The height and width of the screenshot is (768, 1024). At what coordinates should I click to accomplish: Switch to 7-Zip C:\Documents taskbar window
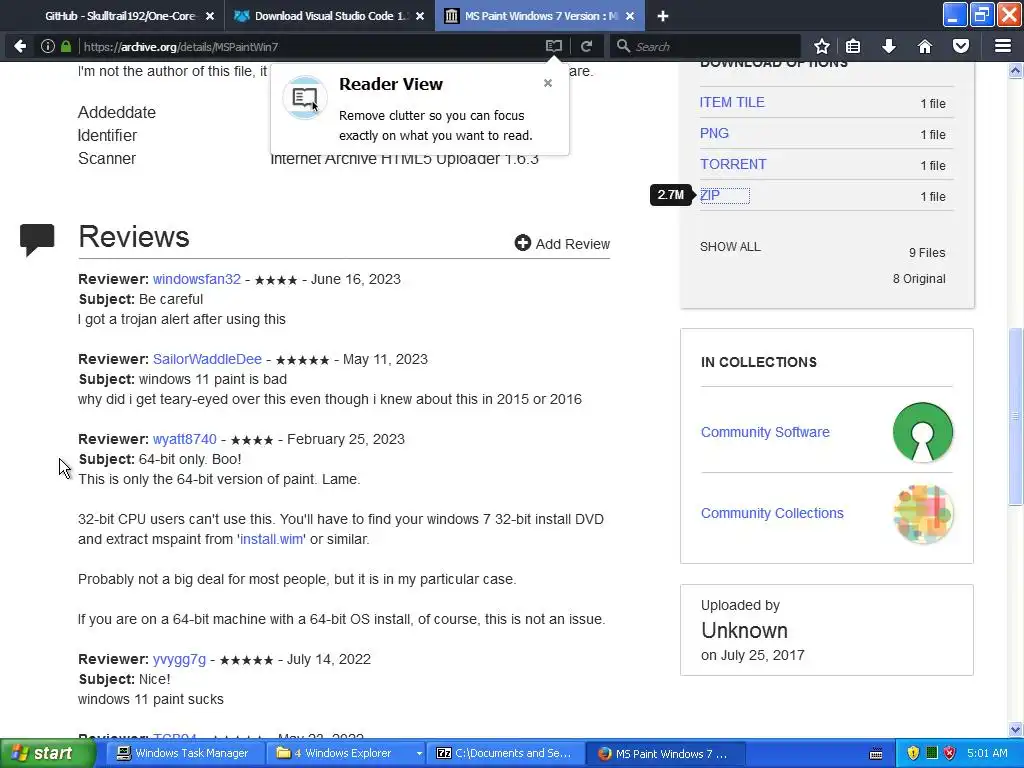click(x=505, y=754)
